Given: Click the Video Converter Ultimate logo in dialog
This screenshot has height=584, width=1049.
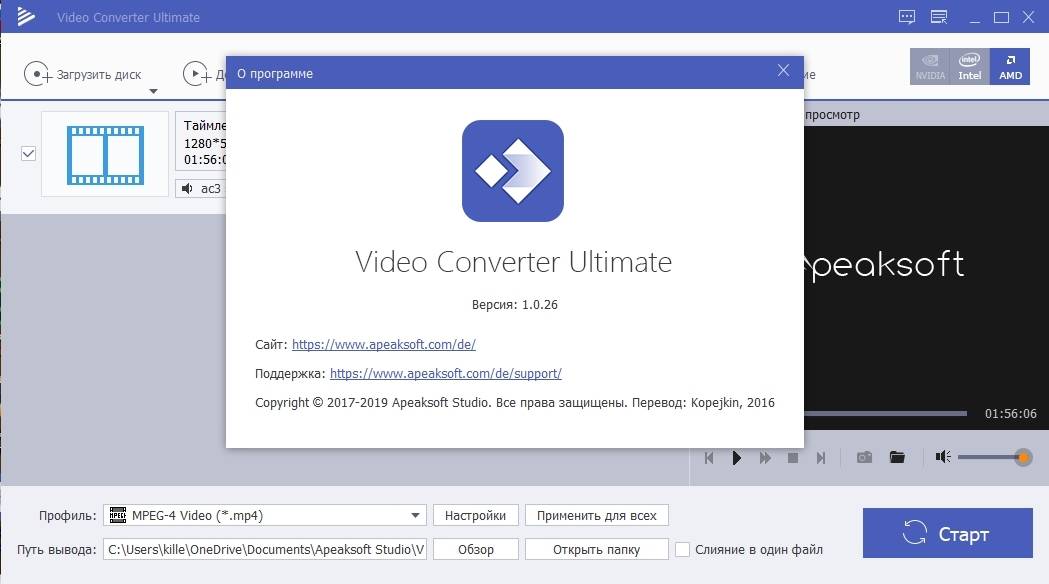Looking at the screenshot, I should [513, 171].
